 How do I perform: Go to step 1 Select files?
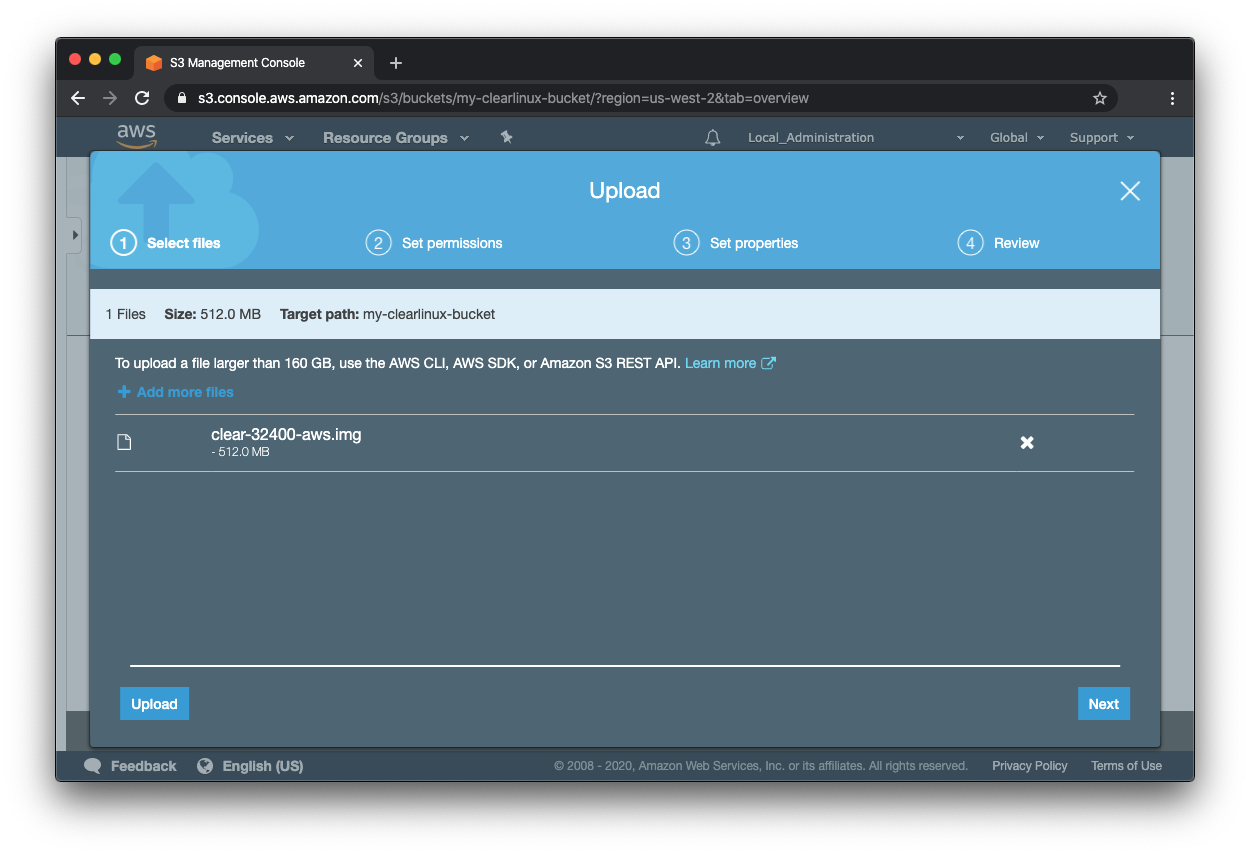click(166, 243)
